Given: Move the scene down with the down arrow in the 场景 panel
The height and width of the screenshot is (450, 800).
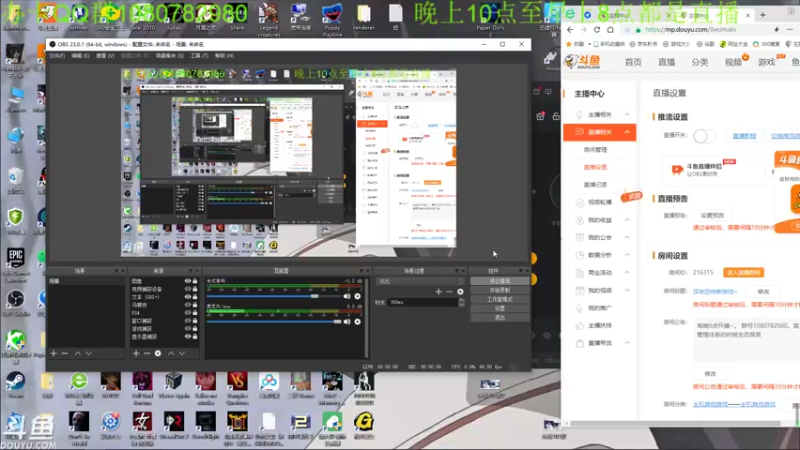Looking at the screenshot, I should [89, 353].
